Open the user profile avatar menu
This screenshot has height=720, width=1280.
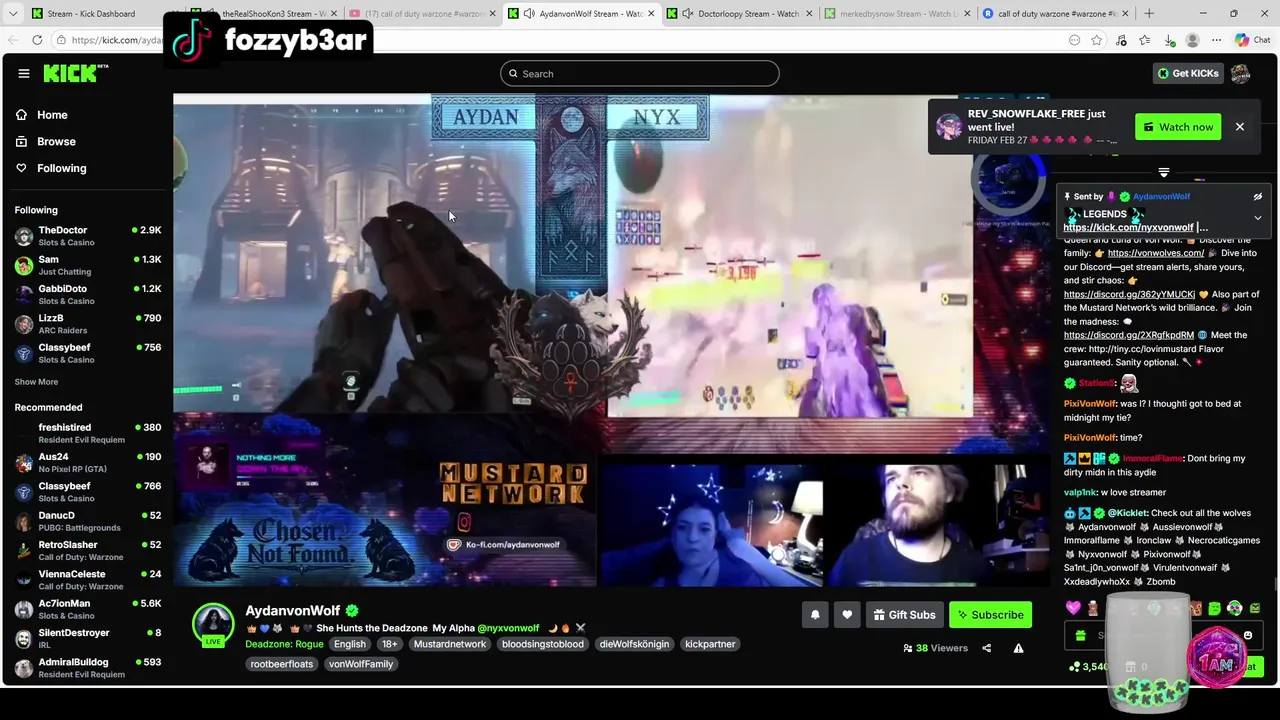click(1241, 73)
